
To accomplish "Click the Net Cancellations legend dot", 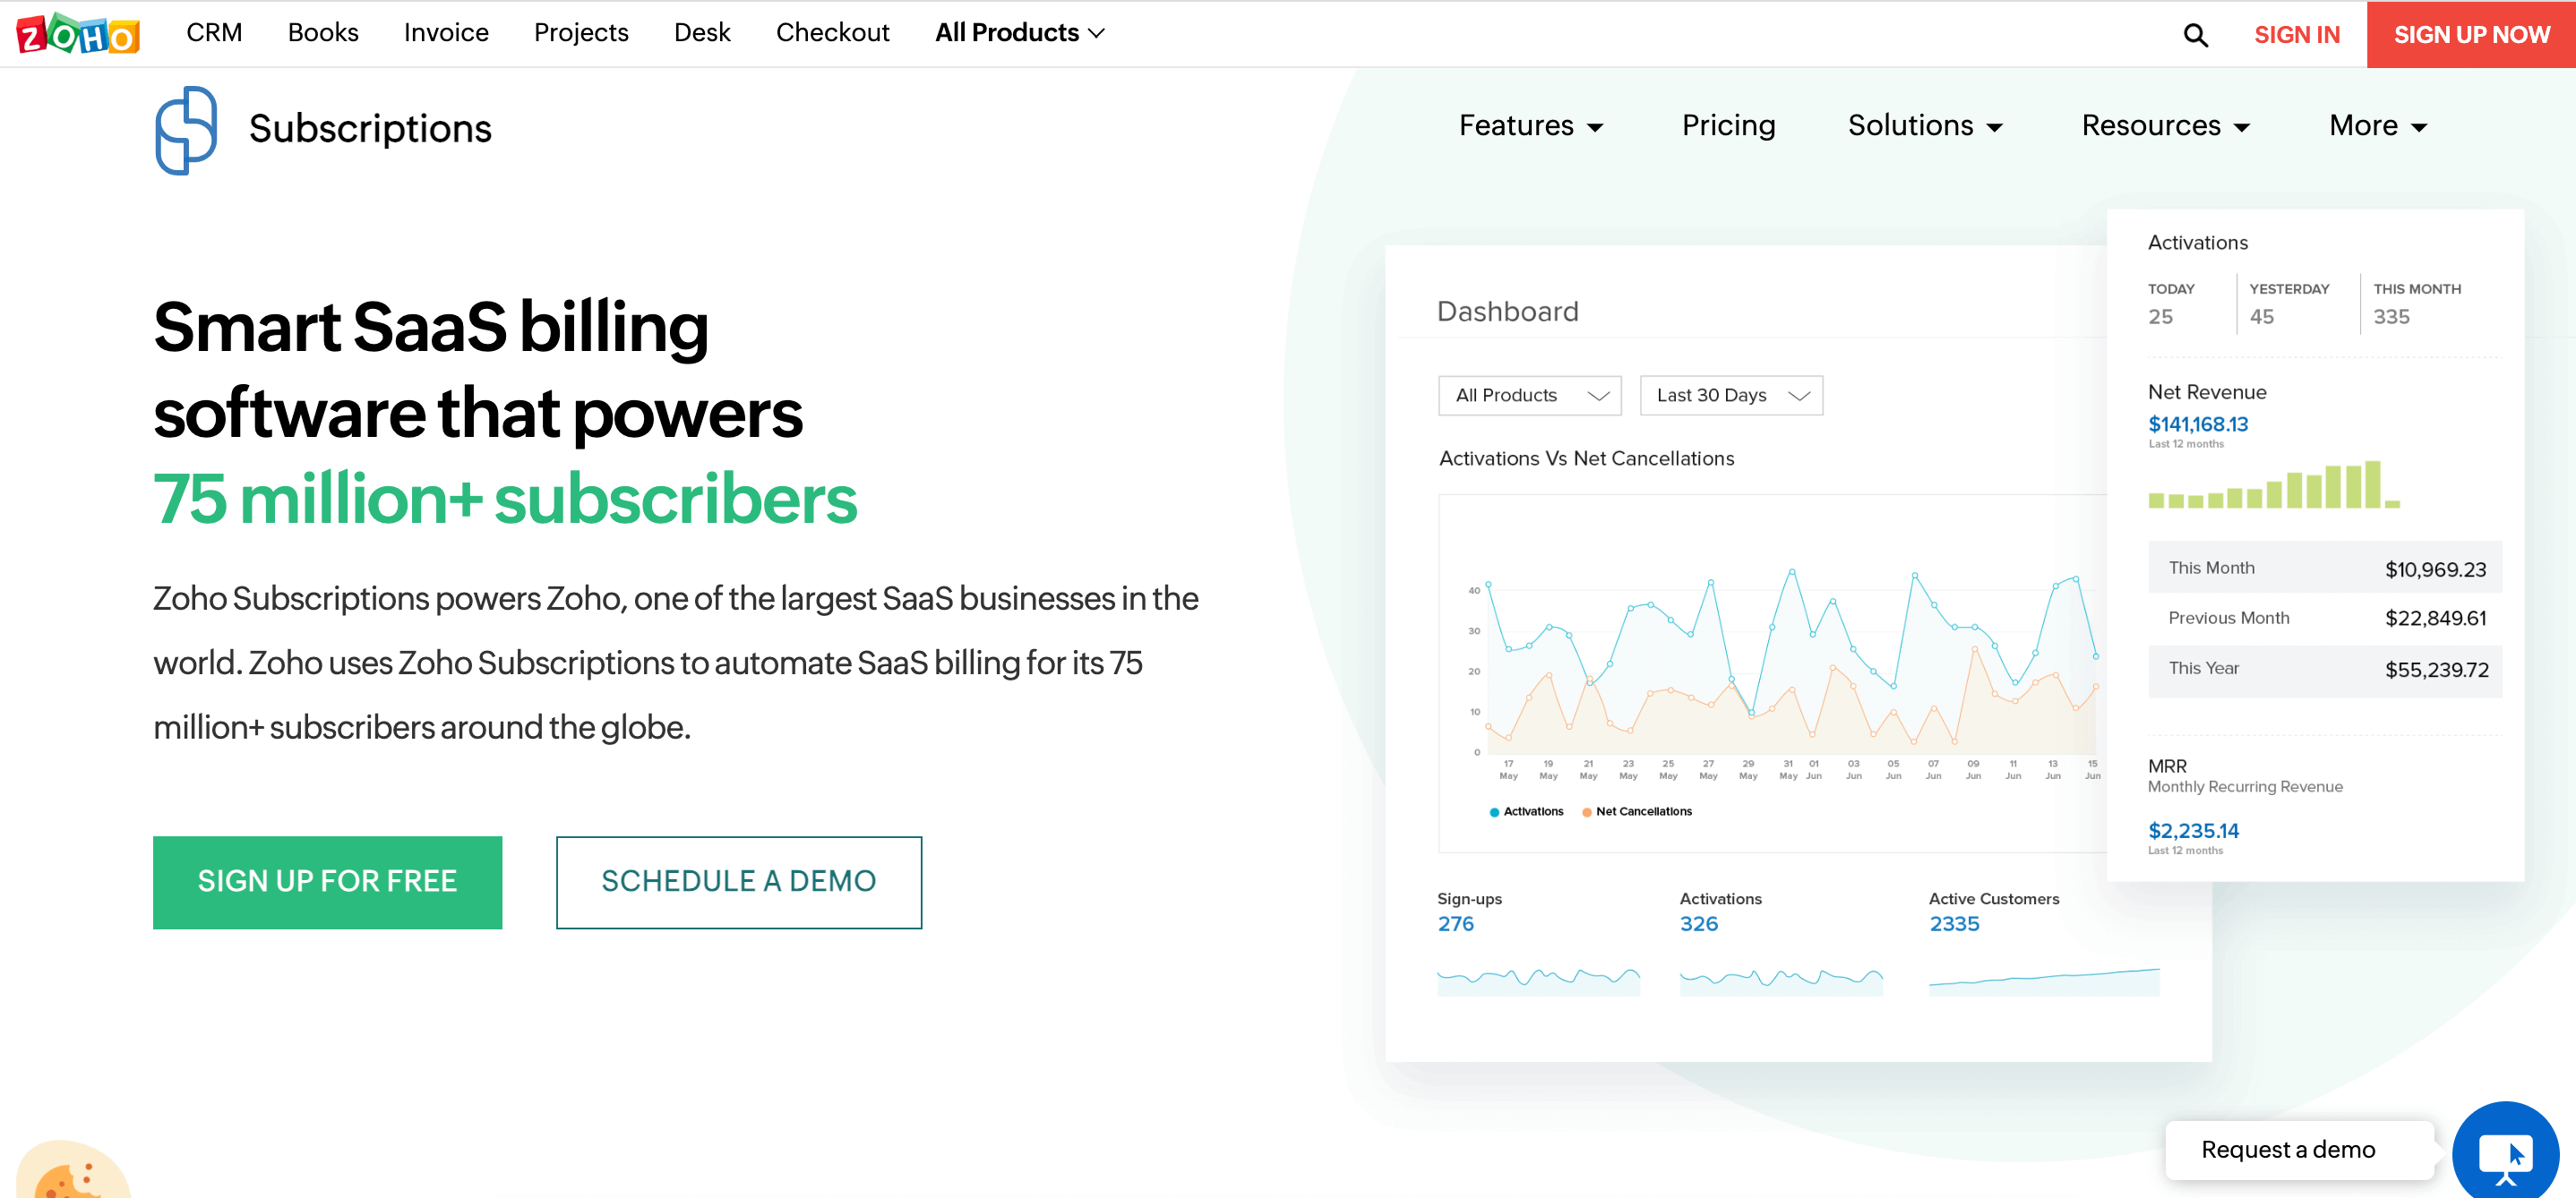I will 1586,812.
